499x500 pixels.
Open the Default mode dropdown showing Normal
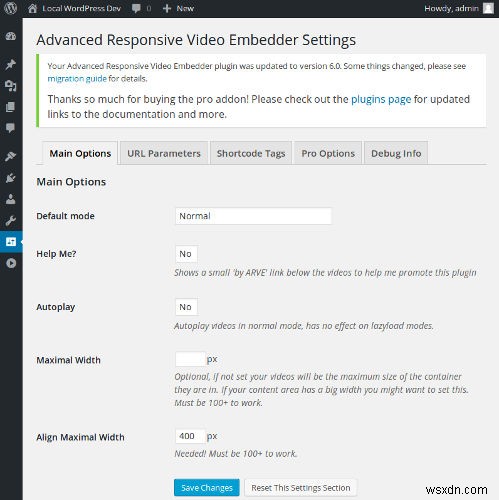[253, 216]
